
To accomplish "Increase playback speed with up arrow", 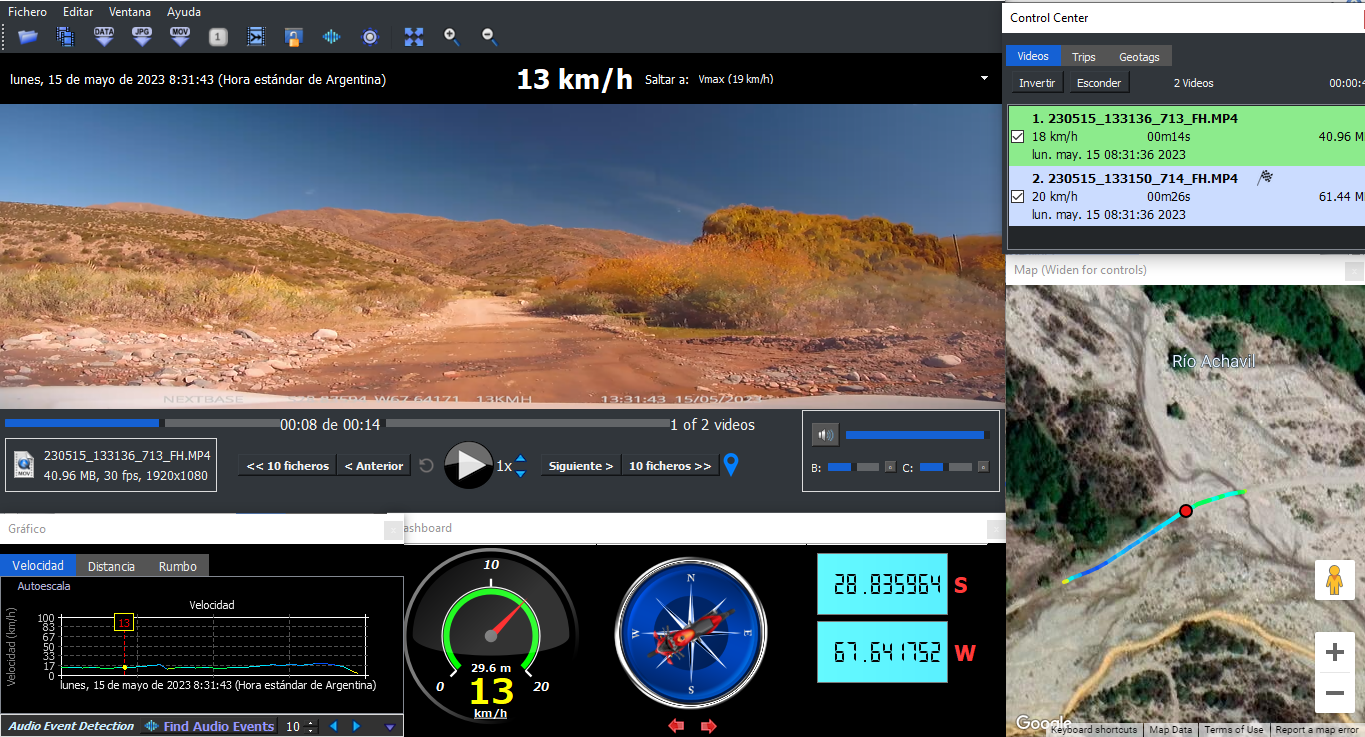I will click(520, 459).
